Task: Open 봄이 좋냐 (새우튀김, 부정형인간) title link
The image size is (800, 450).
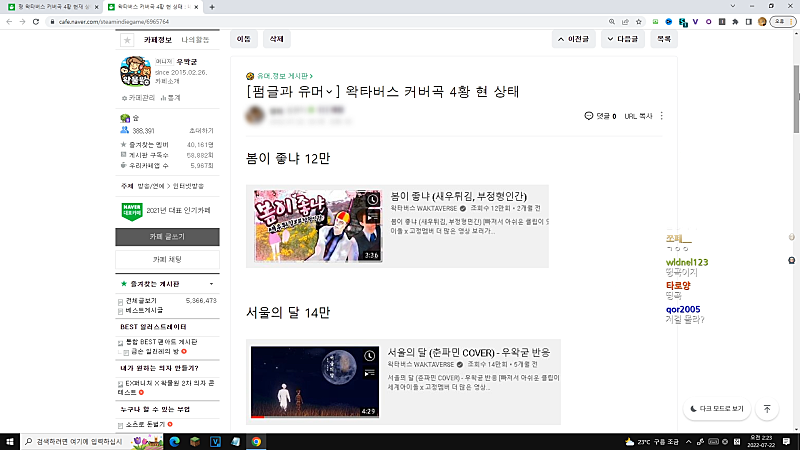Action: [x=458, y=196]
